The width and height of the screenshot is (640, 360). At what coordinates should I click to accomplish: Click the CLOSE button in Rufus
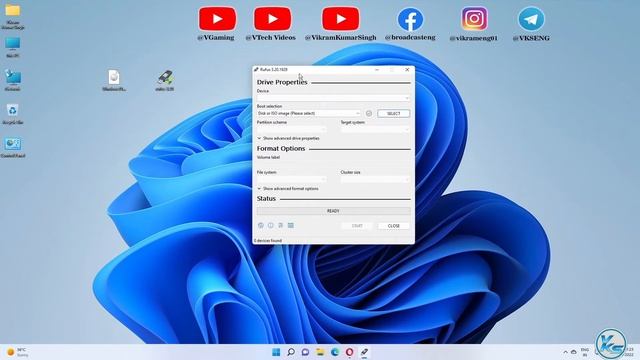[393, 226]
